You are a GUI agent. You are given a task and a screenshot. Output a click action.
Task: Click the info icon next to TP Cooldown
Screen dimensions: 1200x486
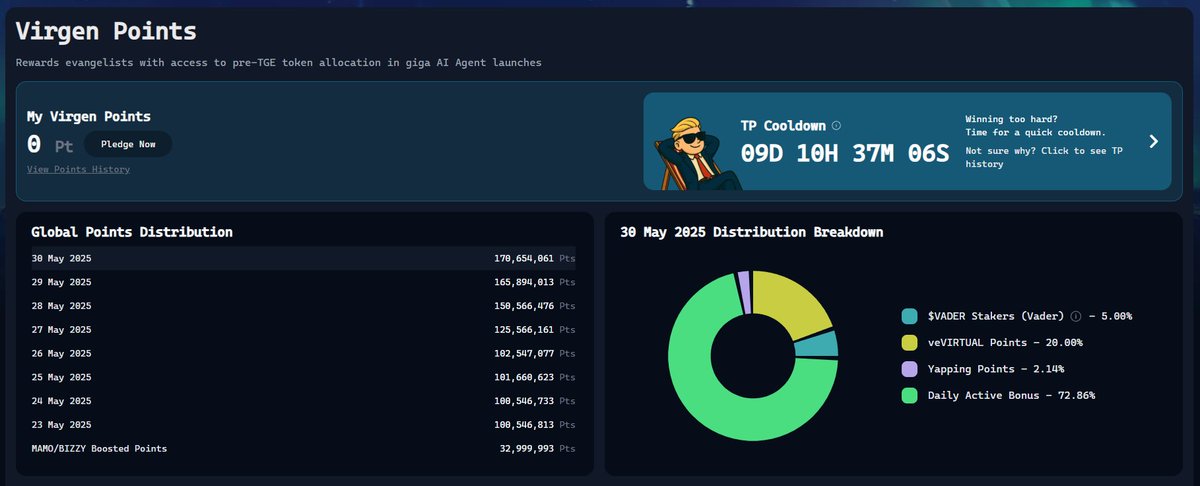tap(836, 126)
